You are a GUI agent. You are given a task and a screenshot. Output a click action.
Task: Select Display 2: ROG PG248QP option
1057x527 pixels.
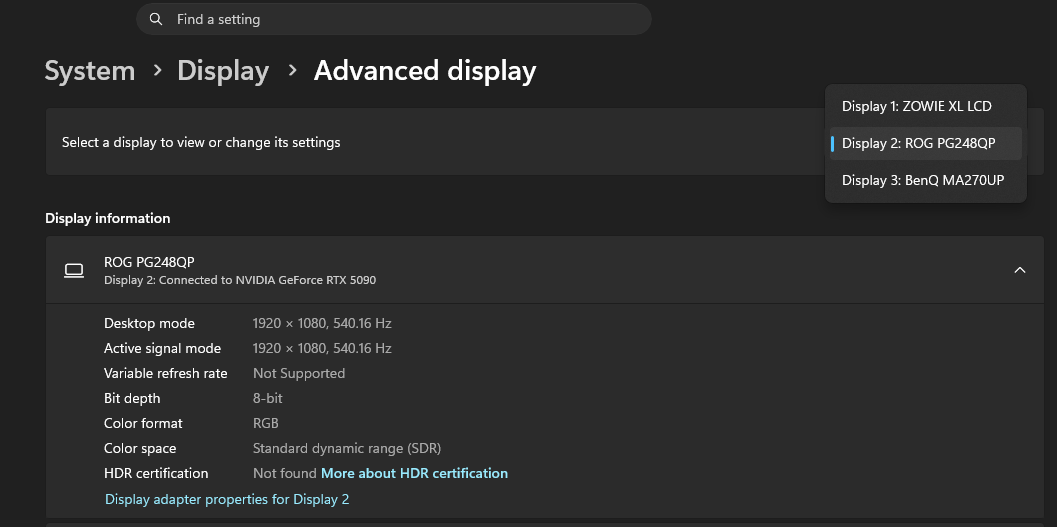pyautogui.click(x=925, y=143)
